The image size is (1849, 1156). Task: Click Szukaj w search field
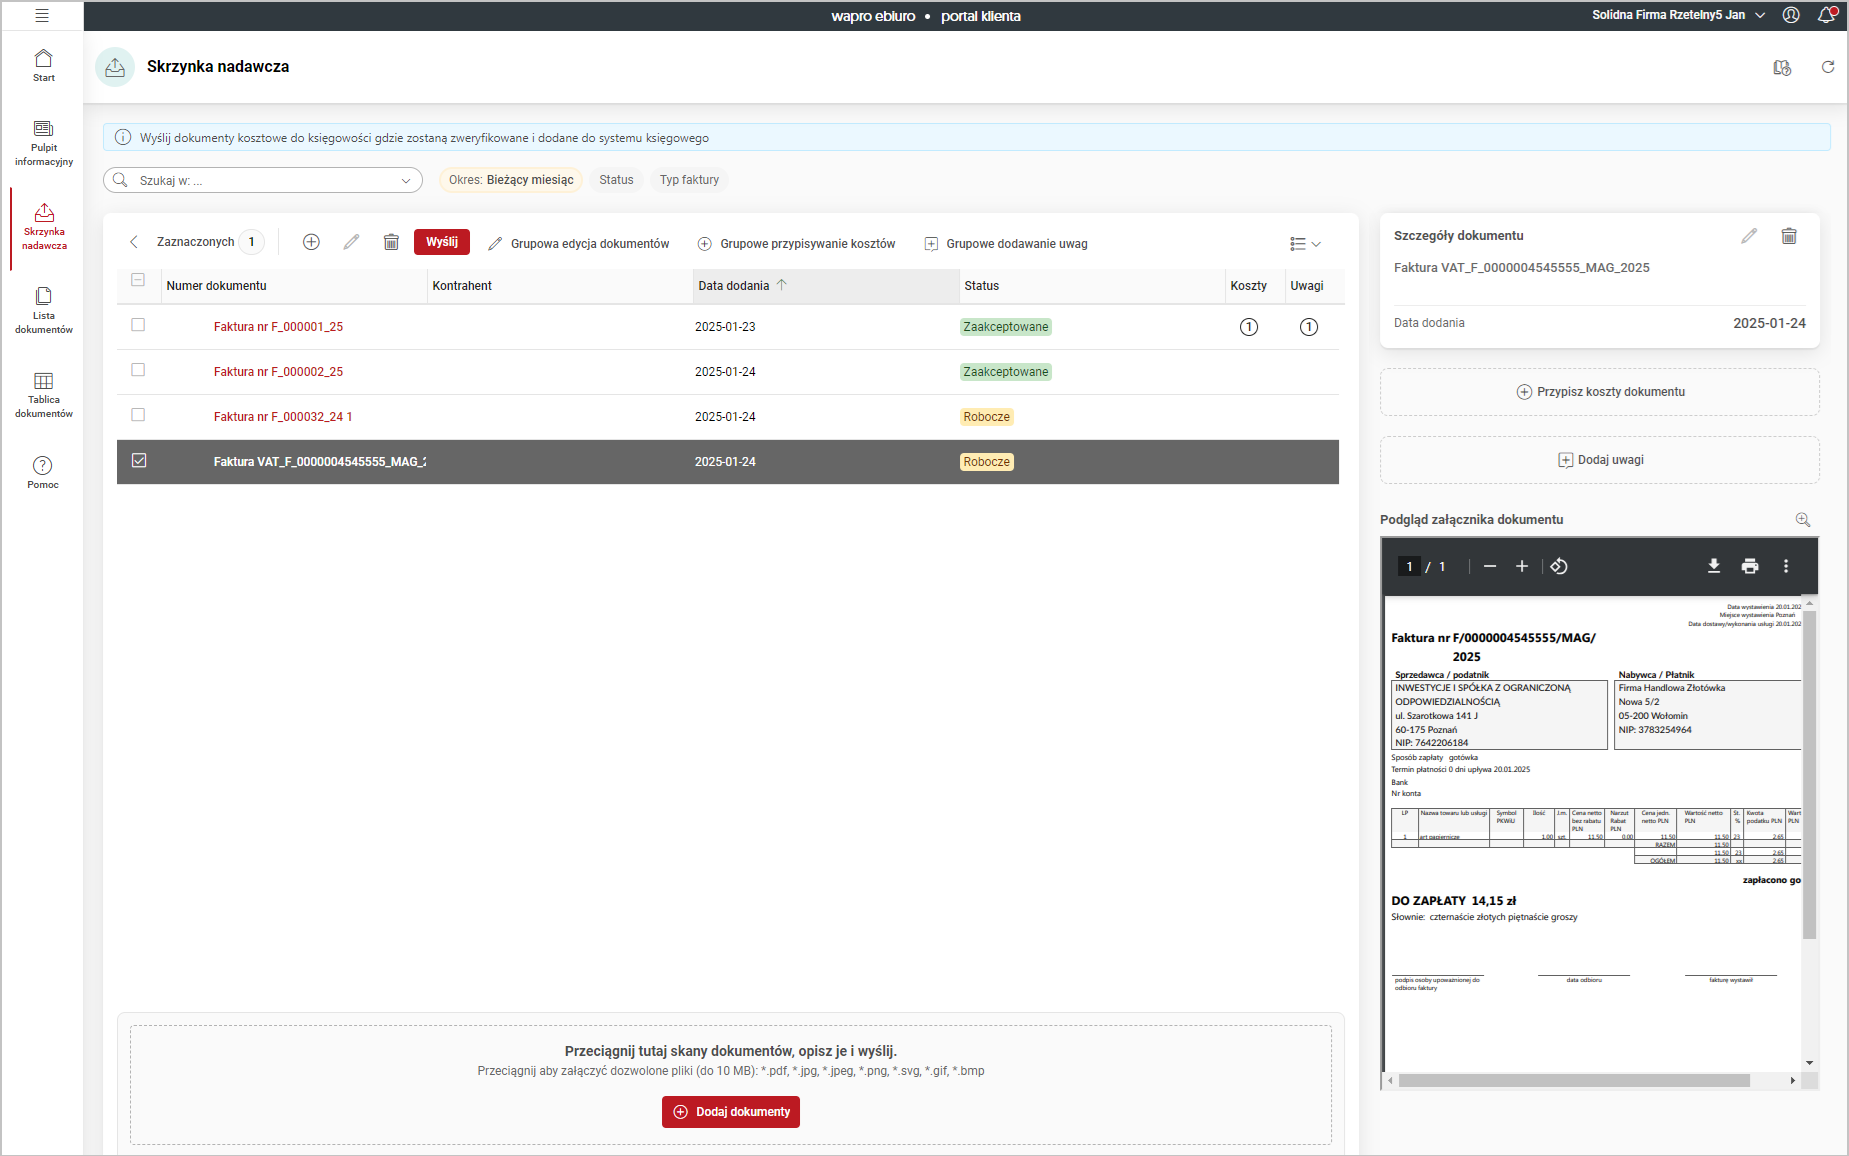[x=263, y=181]
